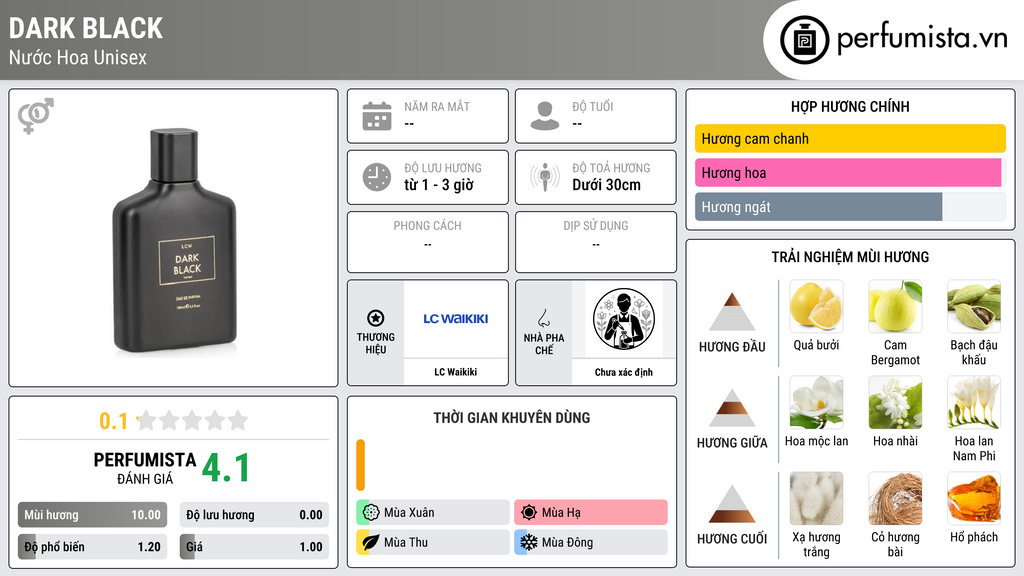Click the Hương đầu pyramid icon
The height and width of the screenshot is (576, 1024).
point(732,312)
